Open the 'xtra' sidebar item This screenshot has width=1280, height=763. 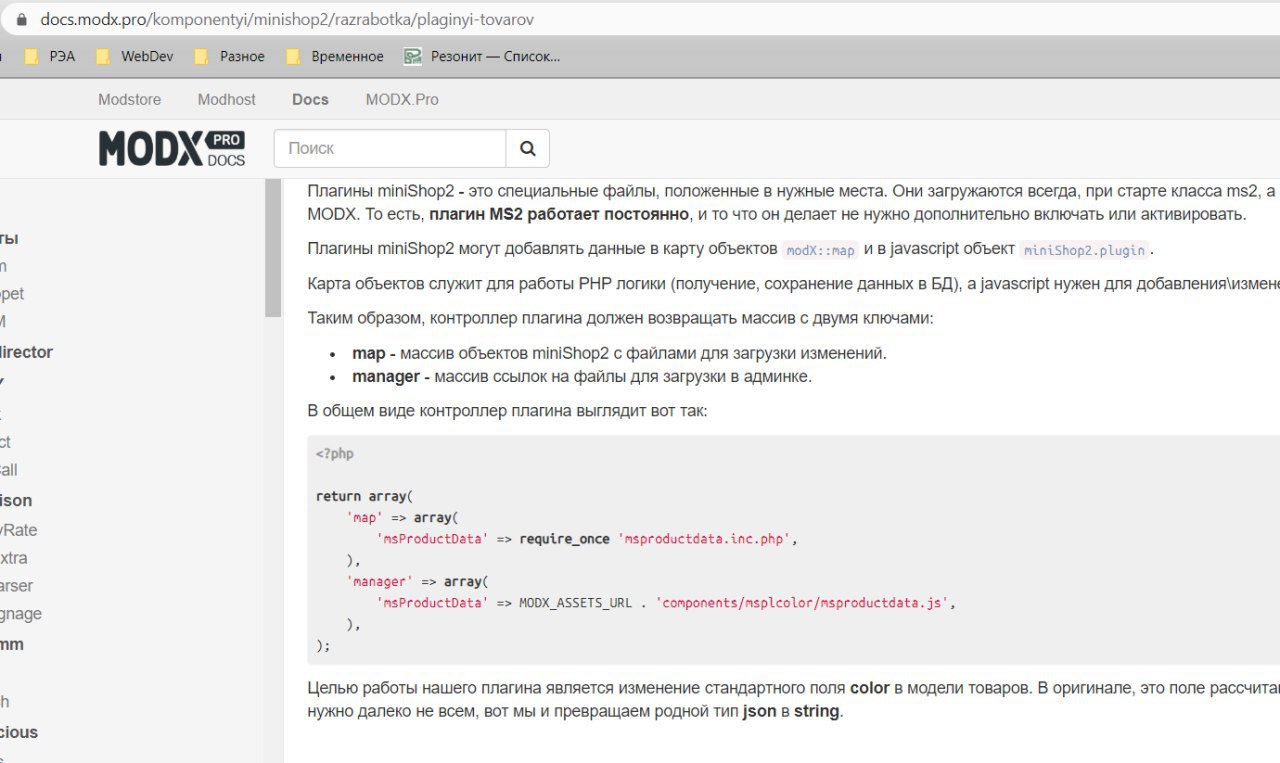14,558
